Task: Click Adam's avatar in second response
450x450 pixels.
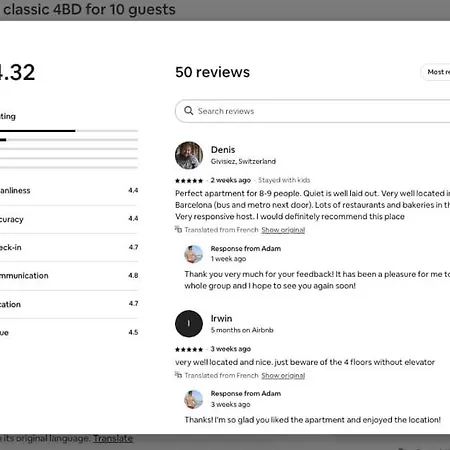Action: tap(194, 399)
